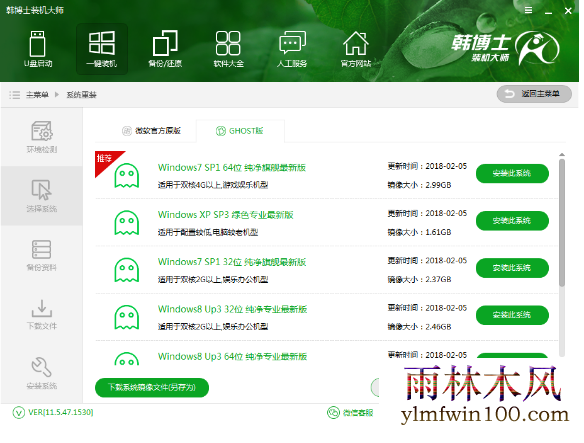Click the scrollbar up arrow
Image resolution: width=584 pixels, height=443 pixels.
(562, 154)
